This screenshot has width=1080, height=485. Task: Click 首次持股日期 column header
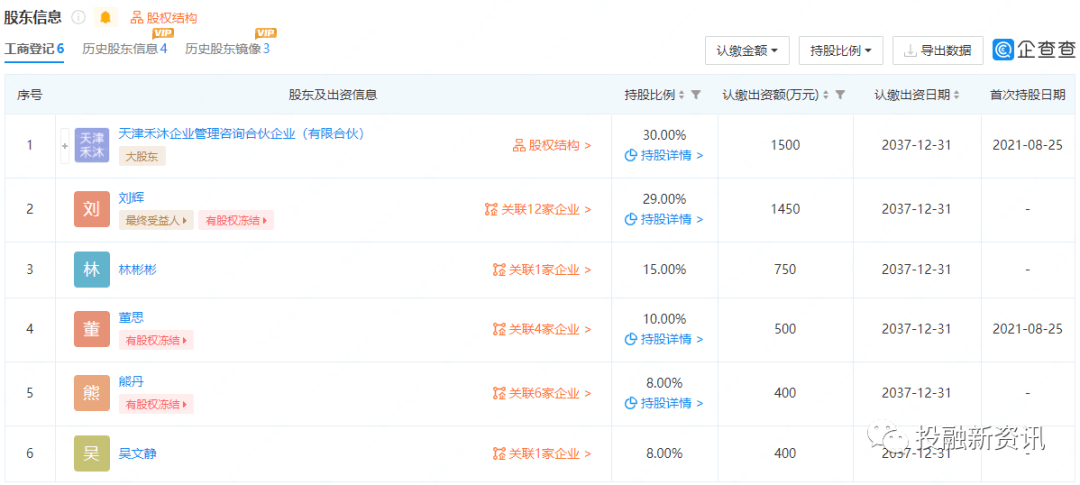[1027, 95]
